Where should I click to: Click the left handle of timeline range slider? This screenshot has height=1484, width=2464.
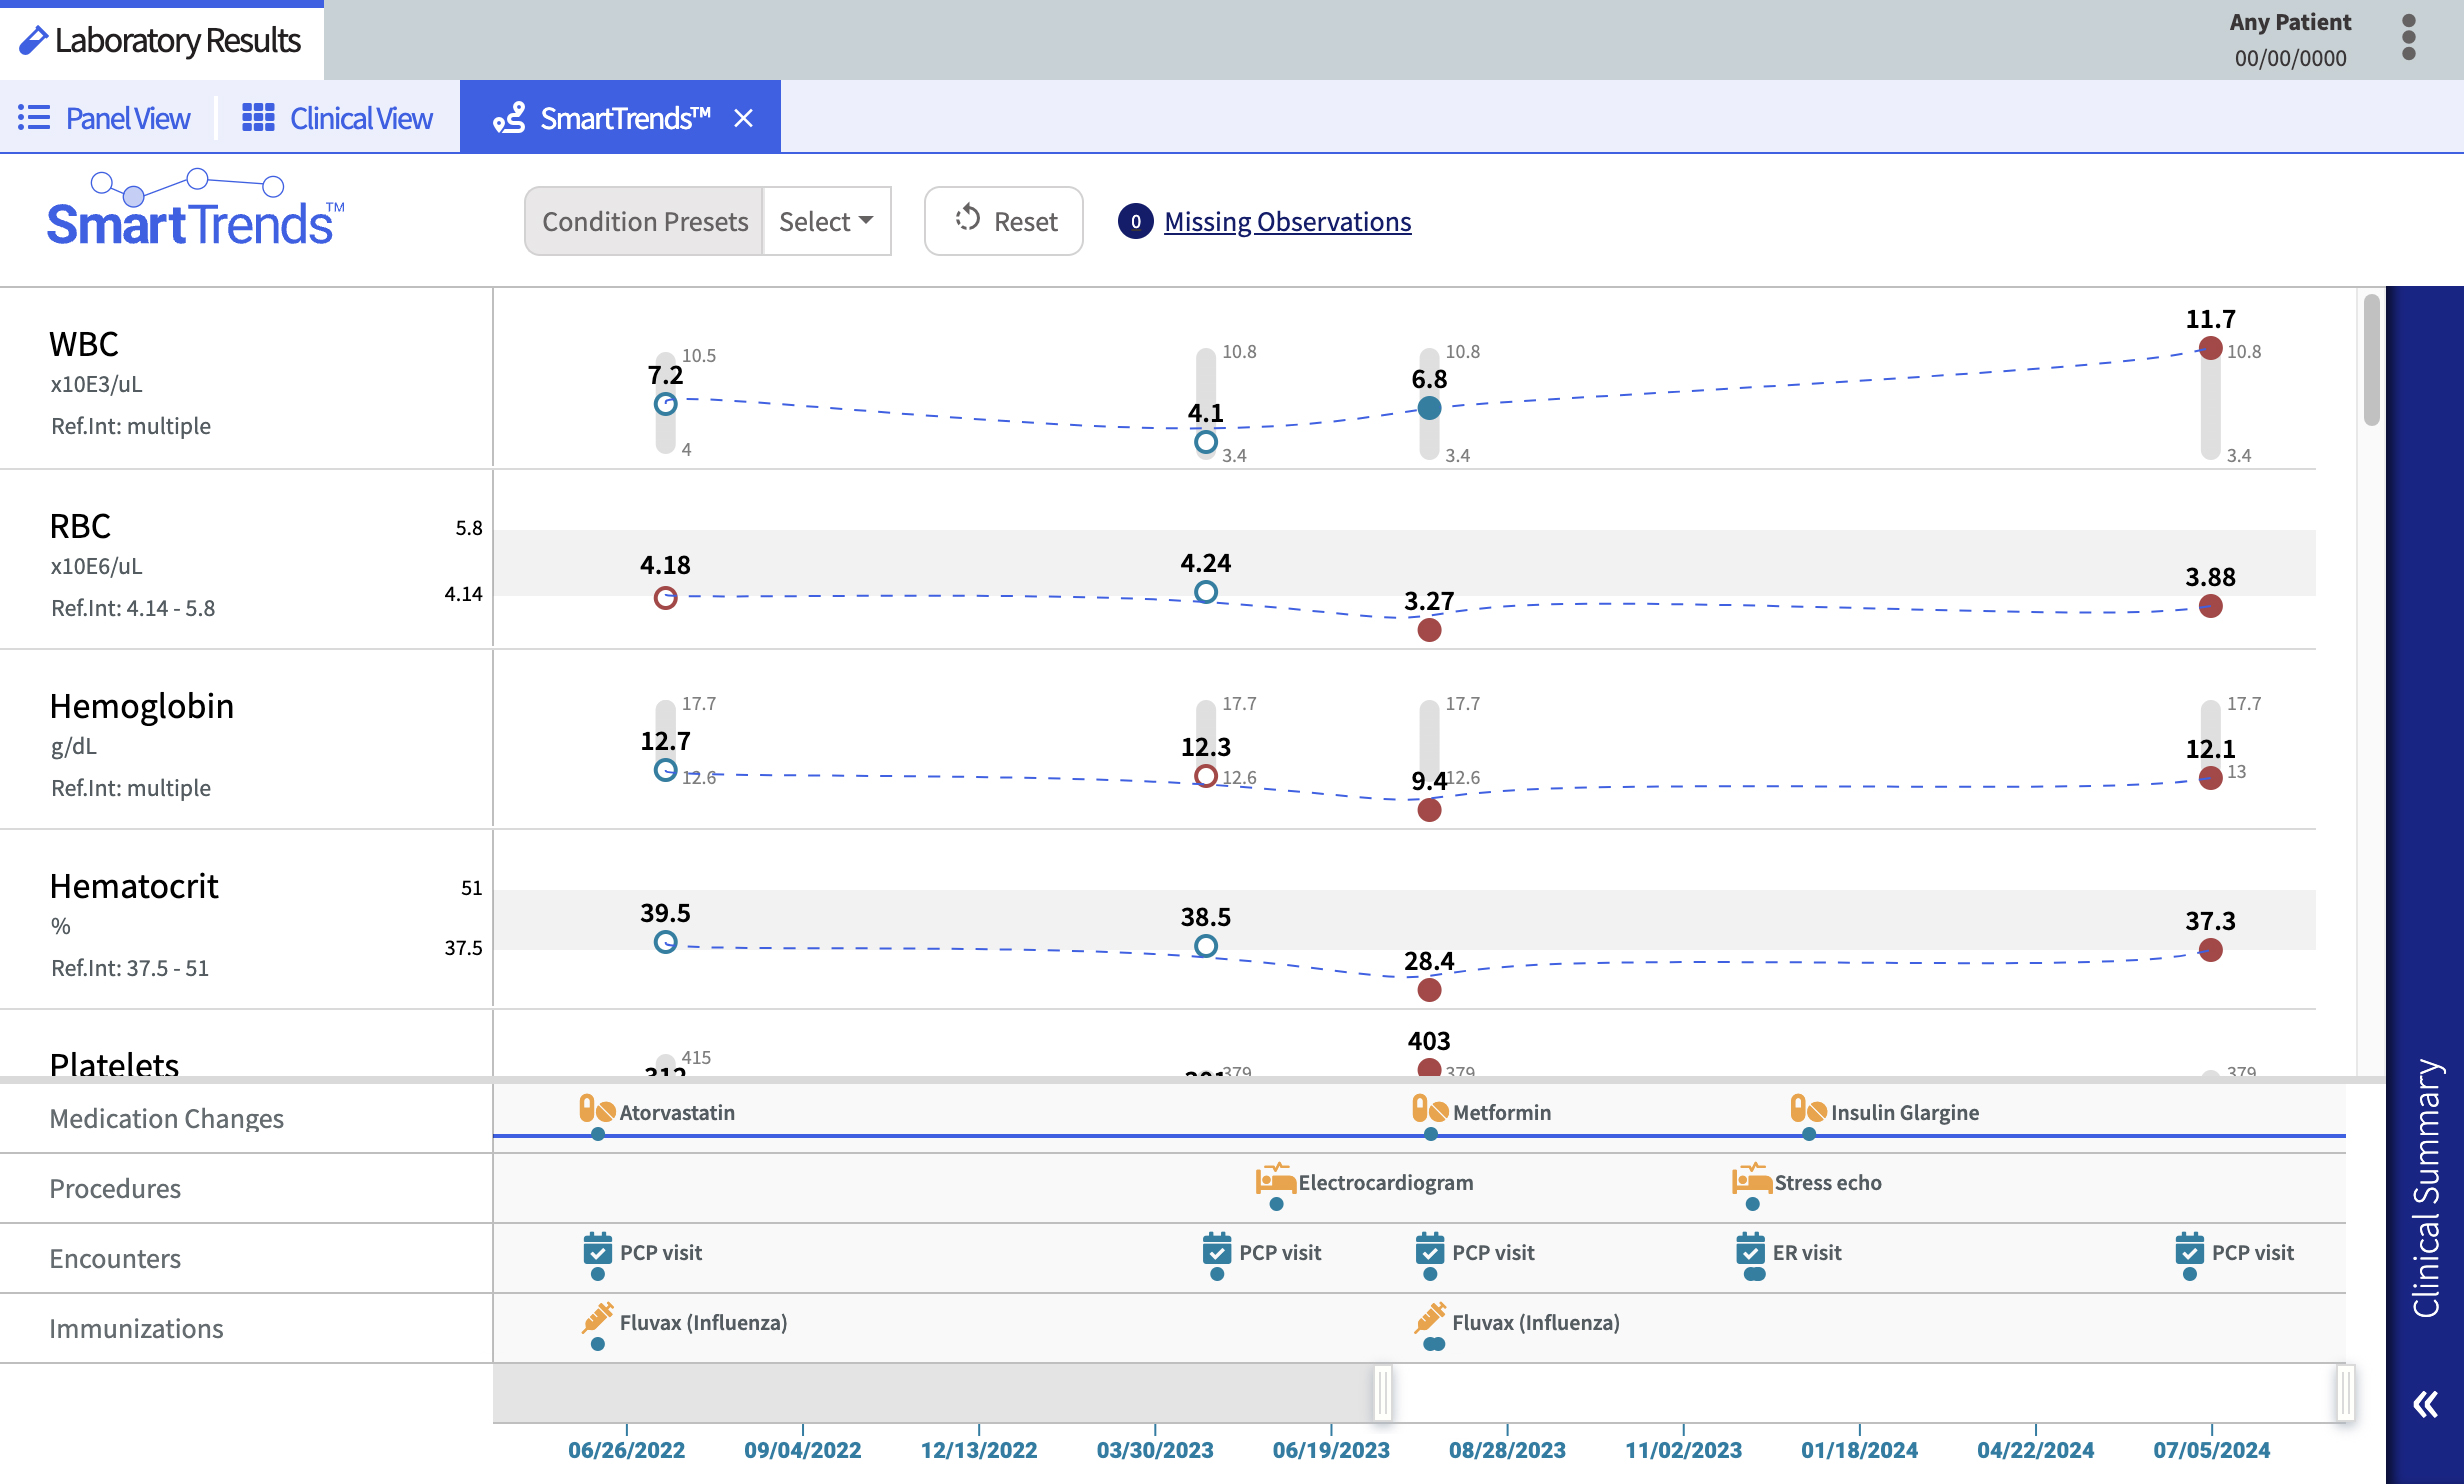1383,1392
